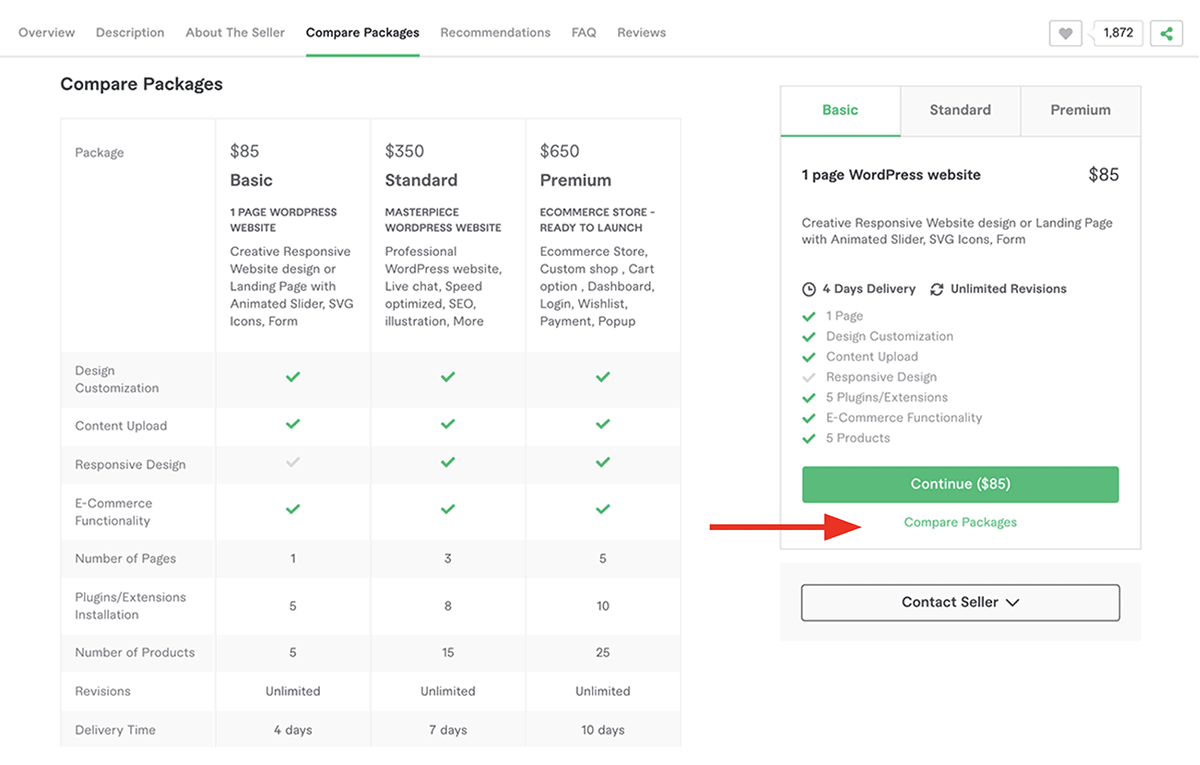This screenshot has height=765, width=1200.
Task: Click the Number of Products row label
Action: (135, 652)
